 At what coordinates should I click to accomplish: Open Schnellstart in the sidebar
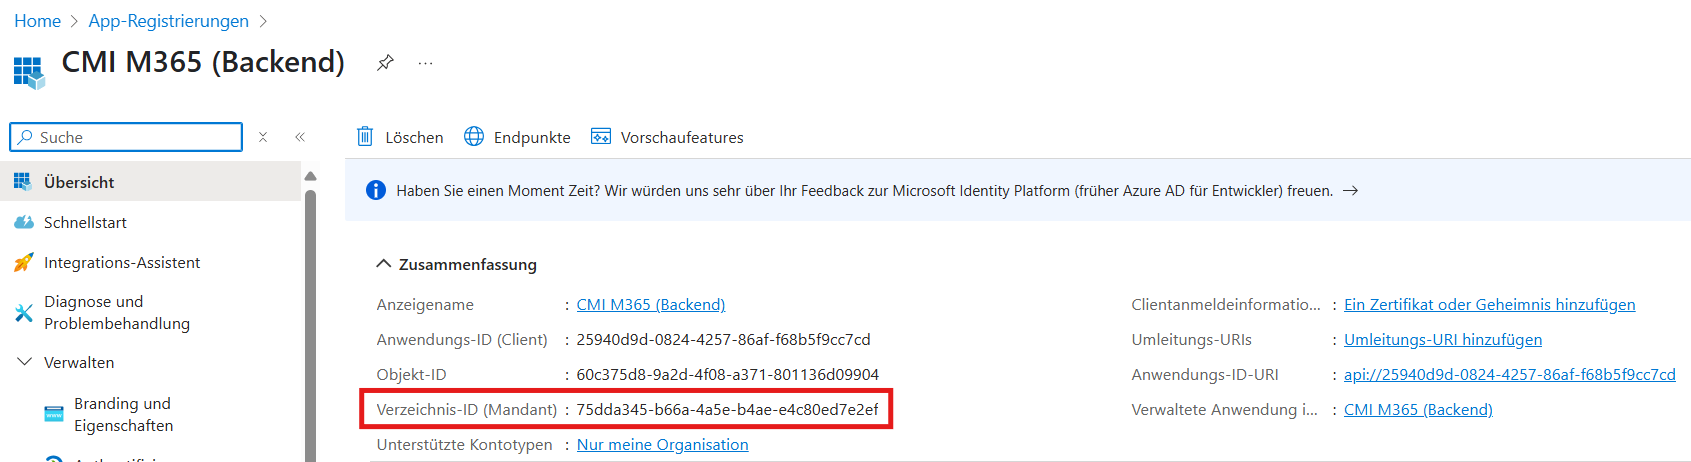tap(85, 222)
